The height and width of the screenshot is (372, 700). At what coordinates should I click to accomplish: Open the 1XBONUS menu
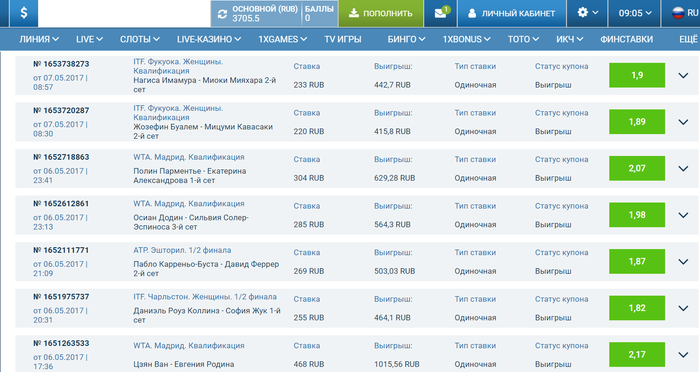pos(467,39)
